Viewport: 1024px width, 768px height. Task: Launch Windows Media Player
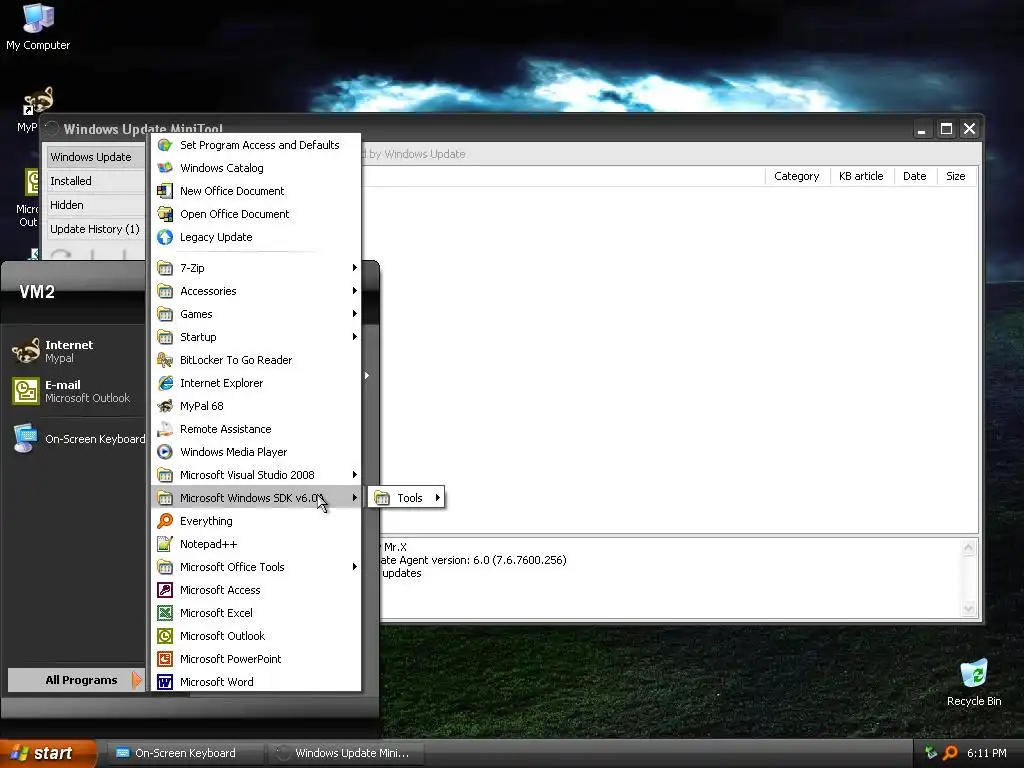click(256, 452)
